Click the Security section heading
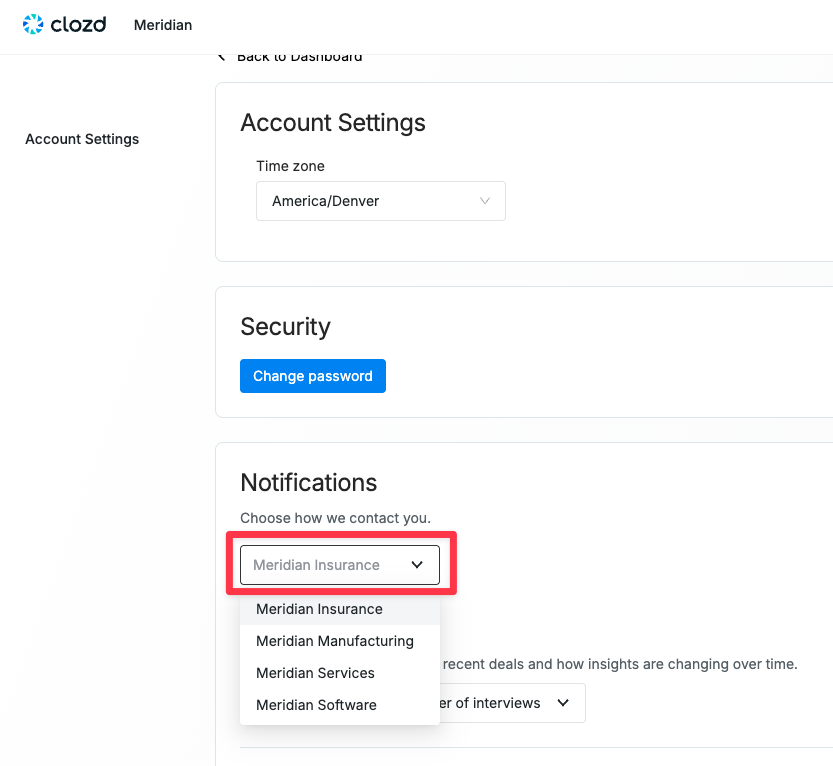This screenshot has height=766, width=833. pyautogui.click(x=285, y=327)
